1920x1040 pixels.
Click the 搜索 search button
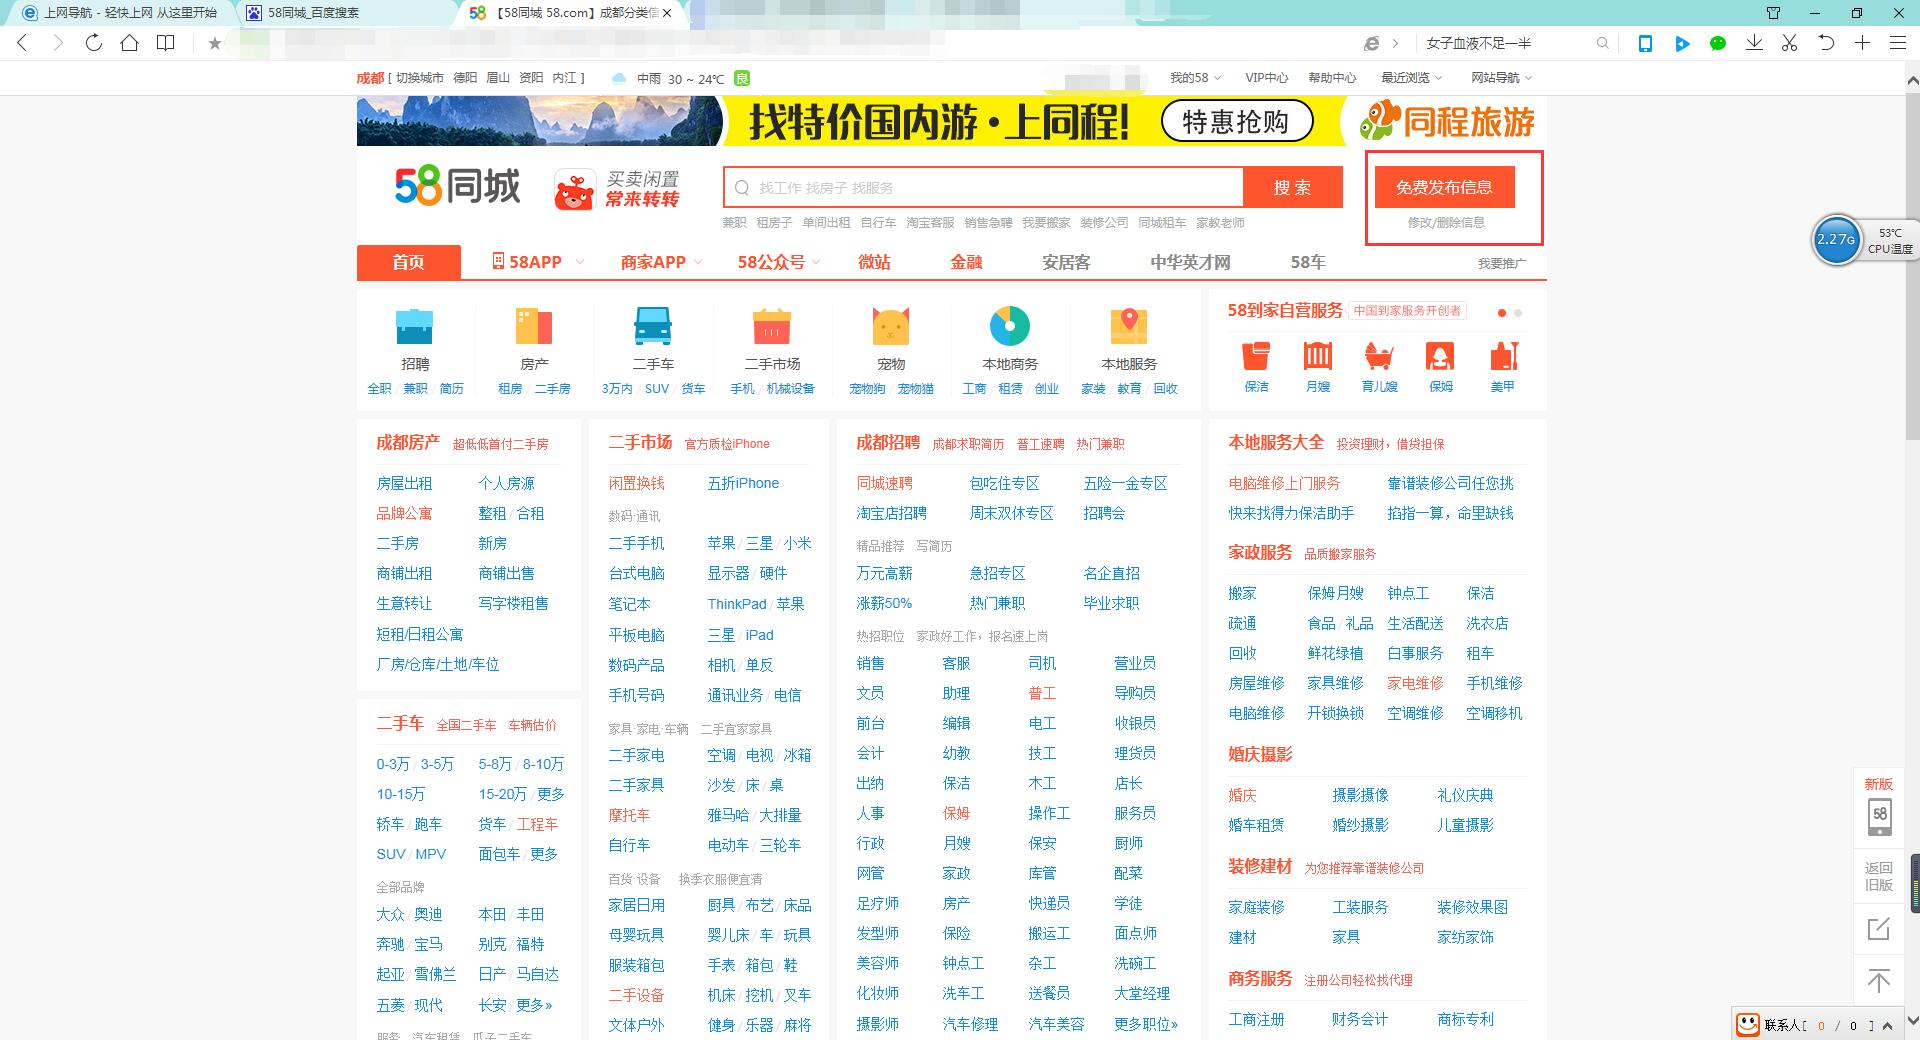[1292, 187]
